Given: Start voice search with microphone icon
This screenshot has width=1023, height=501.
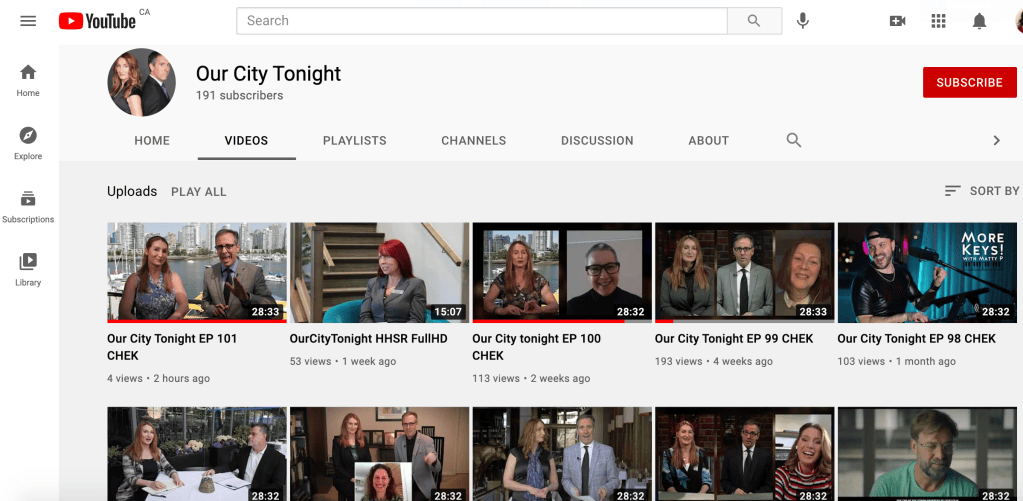Looking at the screenshot, I should 802,21.
